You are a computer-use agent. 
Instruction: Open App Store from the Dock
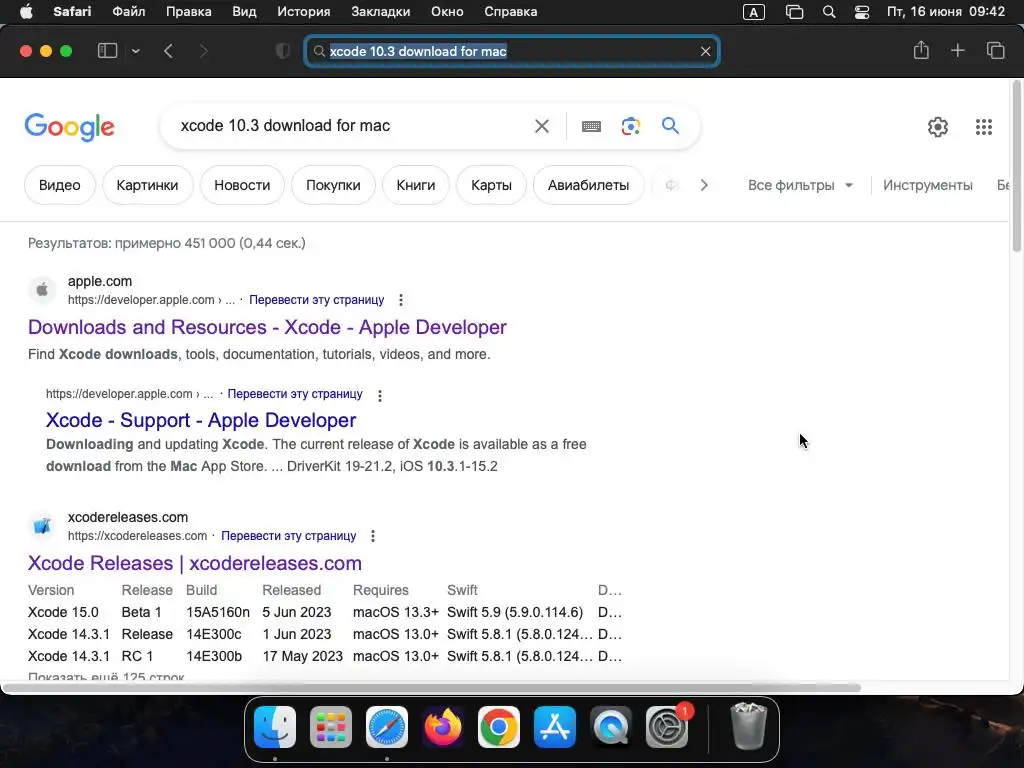(x=555, y=727)
